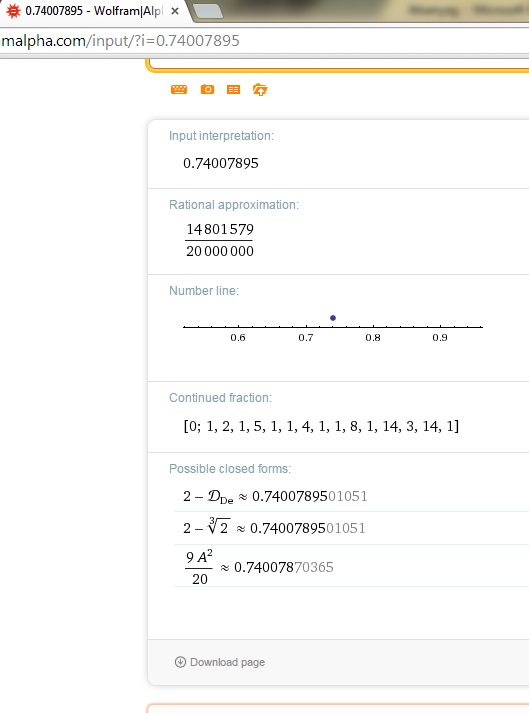Click the rational approximation fraction 14801579/20000000
The width and height of the screenshot is (529, 713).
(x=220, y=240)
